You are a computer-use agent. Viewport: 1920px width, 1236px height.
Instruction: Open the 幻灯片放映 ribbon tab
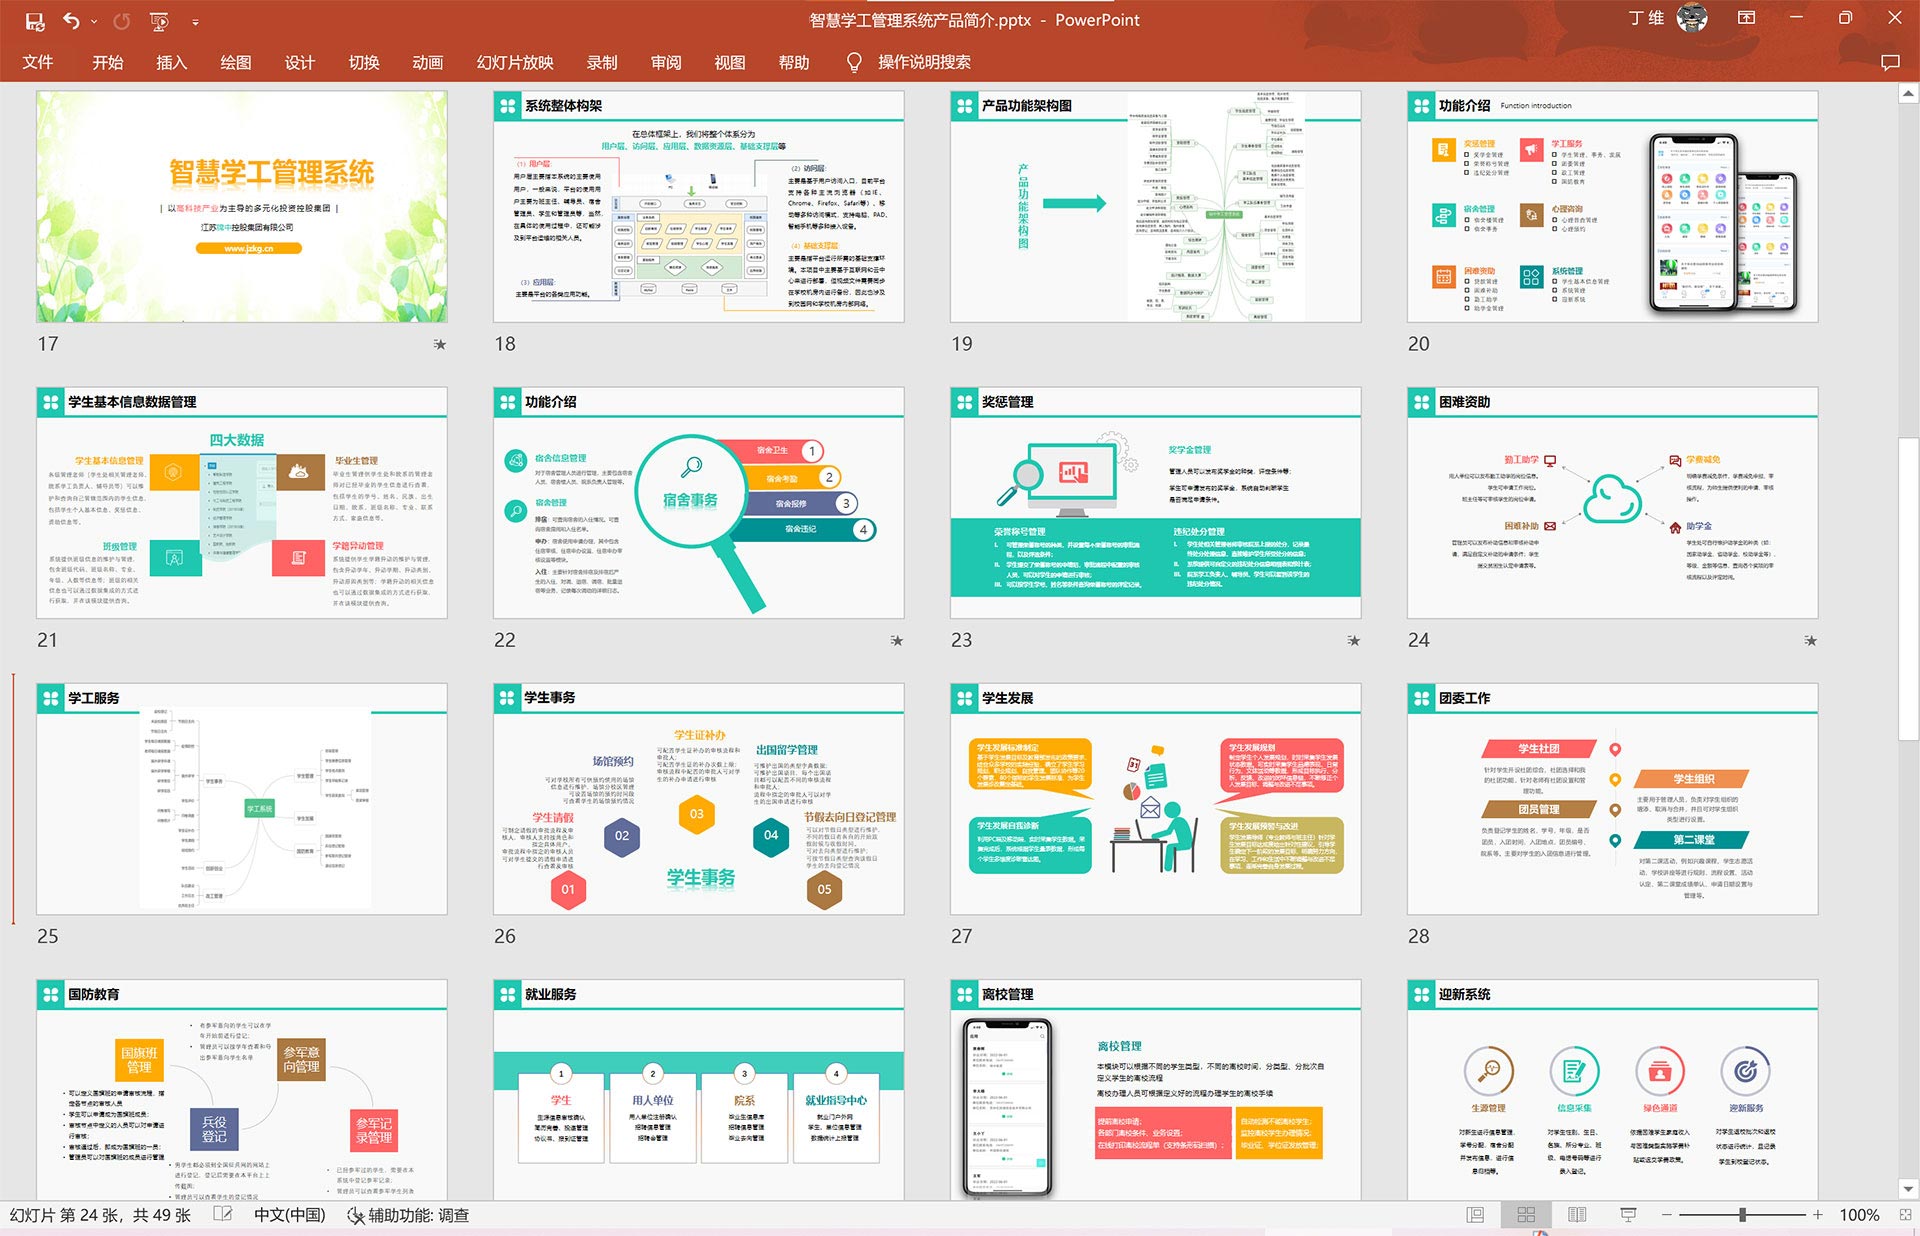tap(514, 62)
